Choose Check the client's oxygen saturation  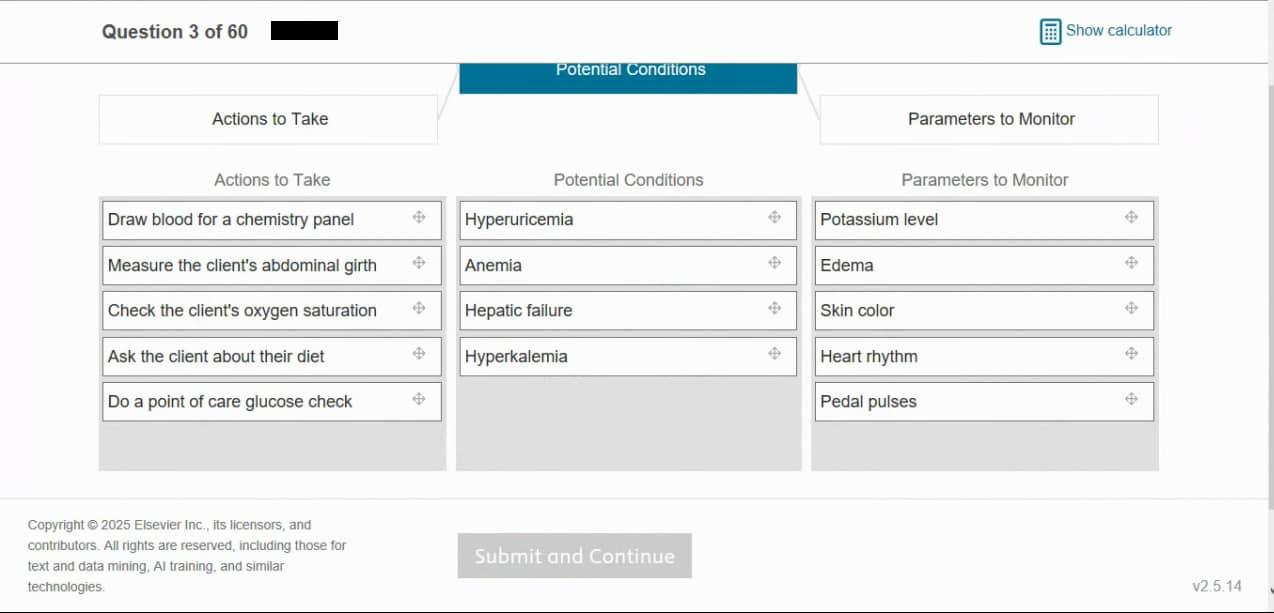(x=242, y=311)
